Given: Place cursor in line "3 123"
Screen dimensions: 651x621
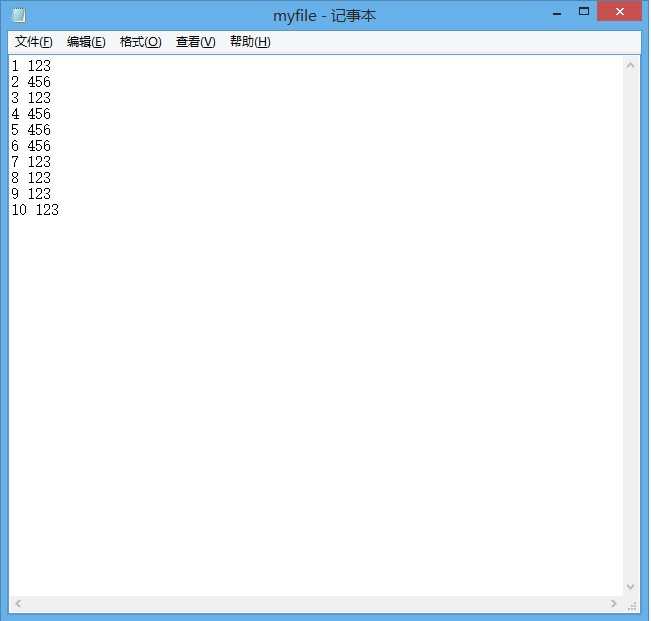Looking at the screenshot, I should [31, 98].
